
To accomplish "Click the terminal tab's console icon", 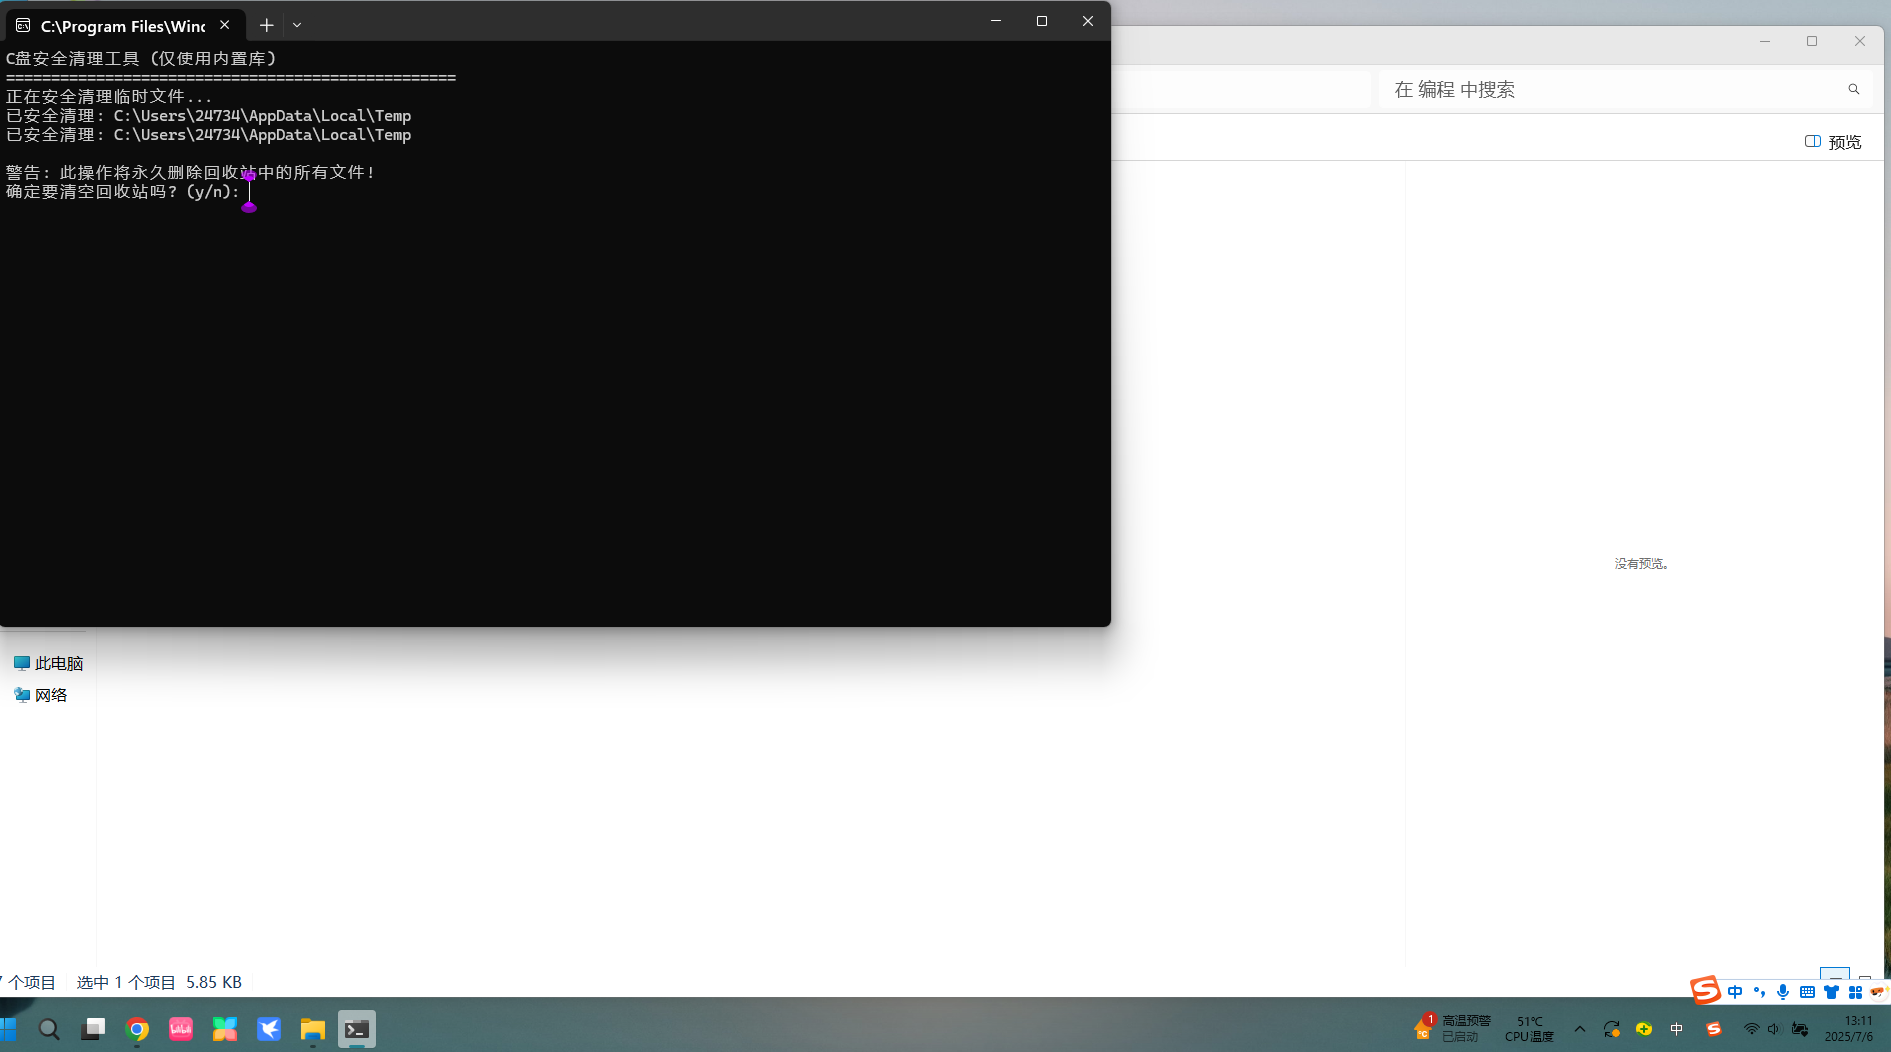I will [x=23, y=26].
